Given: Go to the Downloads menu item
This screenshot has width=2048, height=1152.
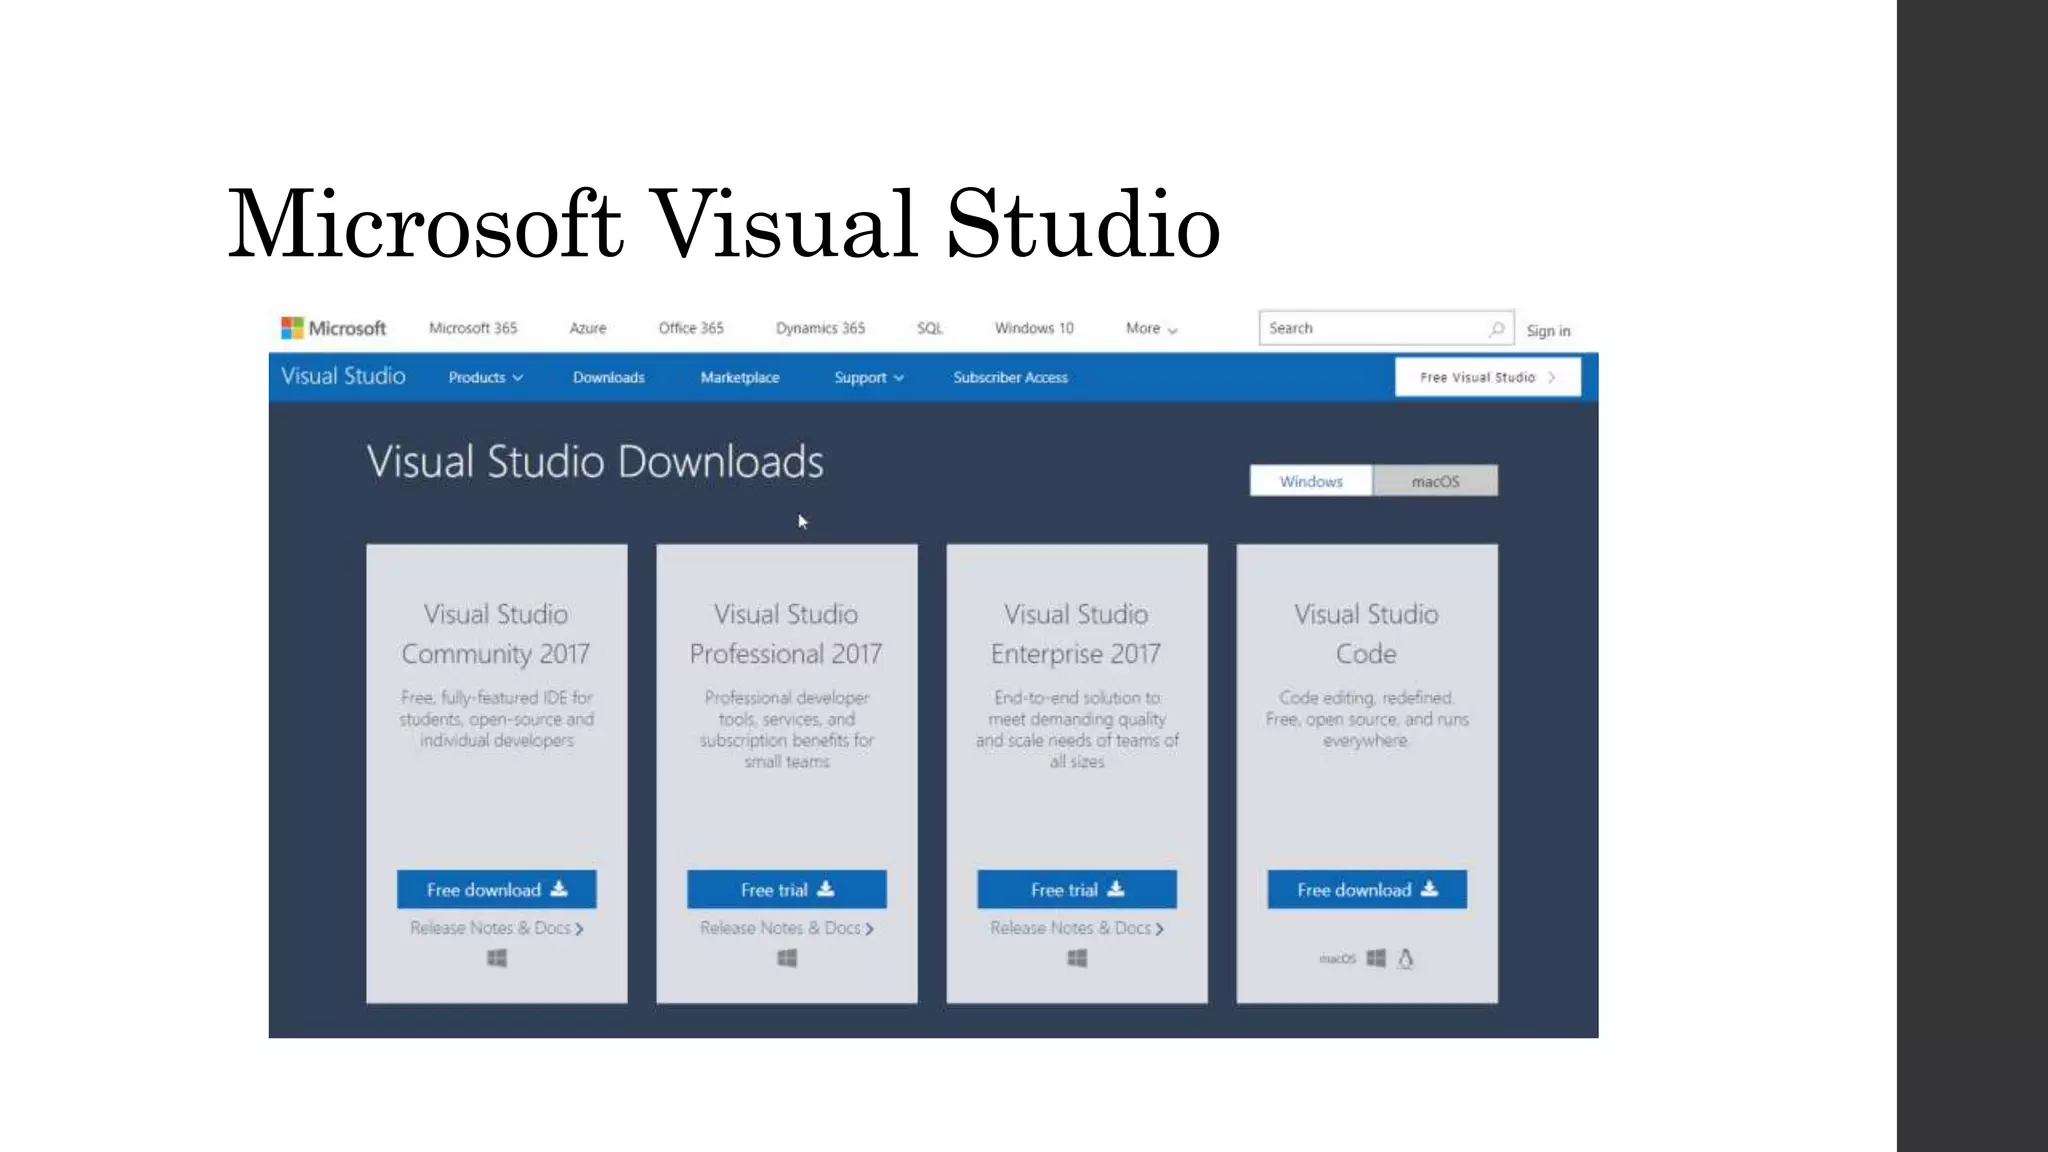Looking at the screenshot, I should 608,377.
